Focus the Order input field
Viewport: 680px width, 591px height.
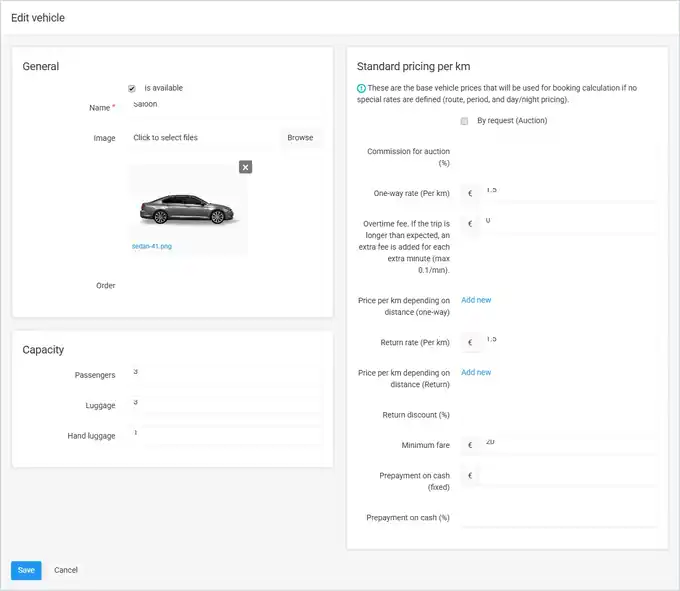[226, 285]
